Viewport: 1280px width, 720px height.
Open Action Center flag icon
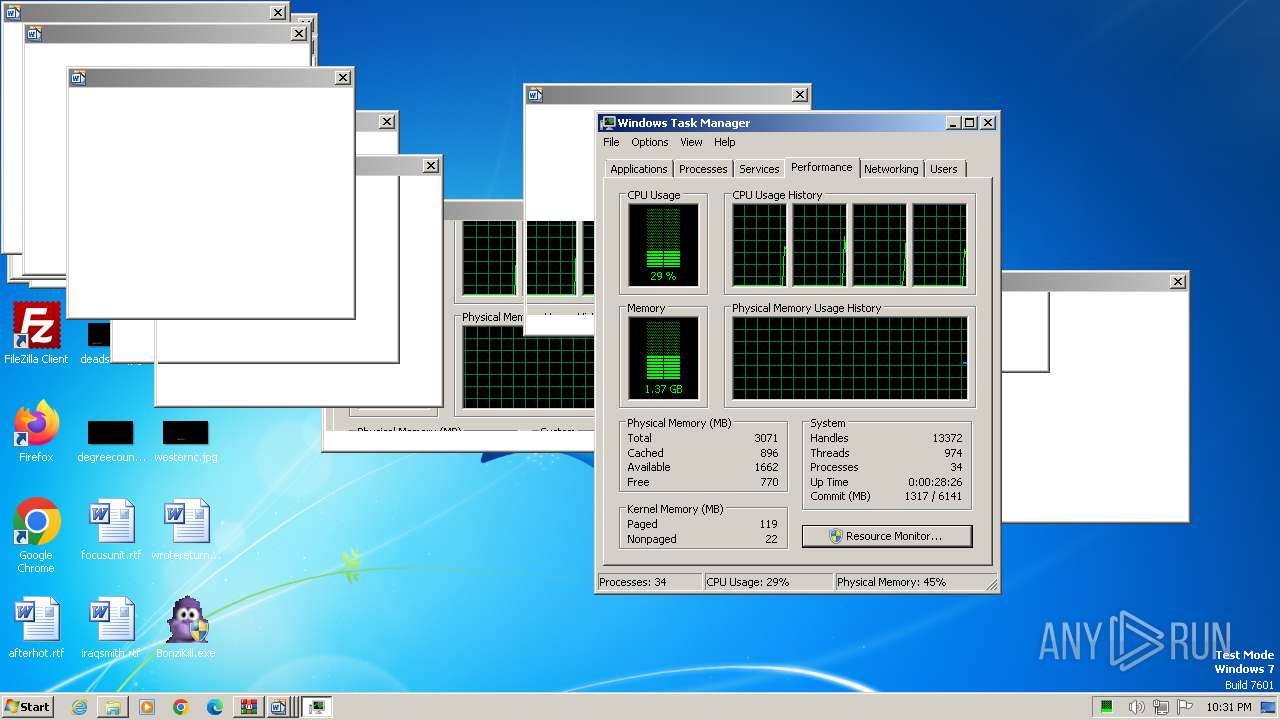coord(1185,707)
